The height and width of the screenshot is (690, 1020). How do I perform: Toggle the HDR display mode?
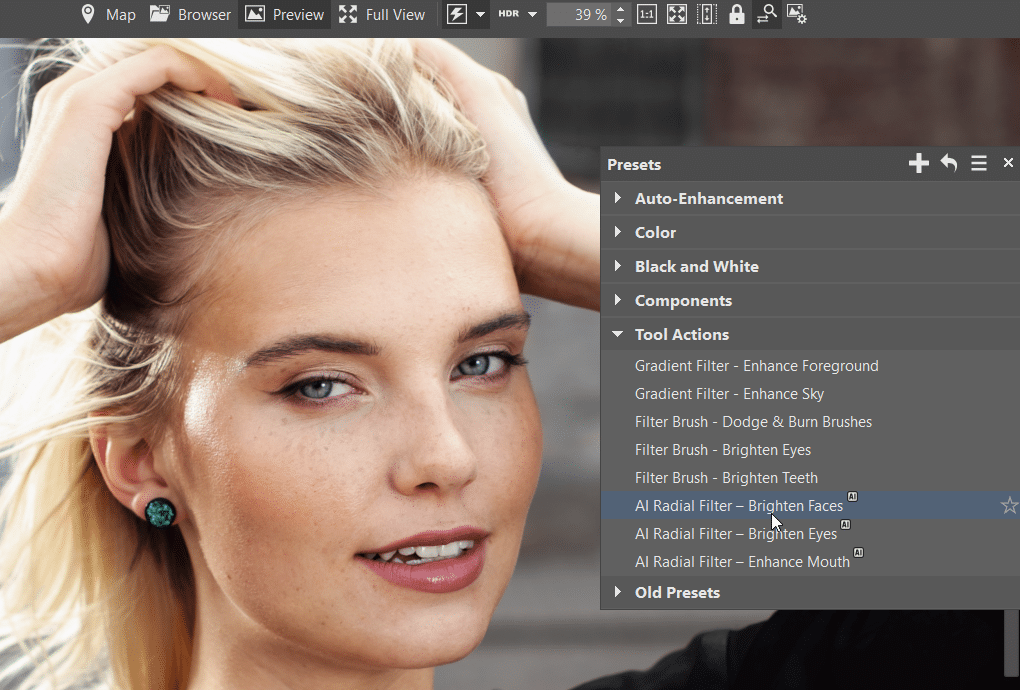pyautogui.click(x=515, y=14)
